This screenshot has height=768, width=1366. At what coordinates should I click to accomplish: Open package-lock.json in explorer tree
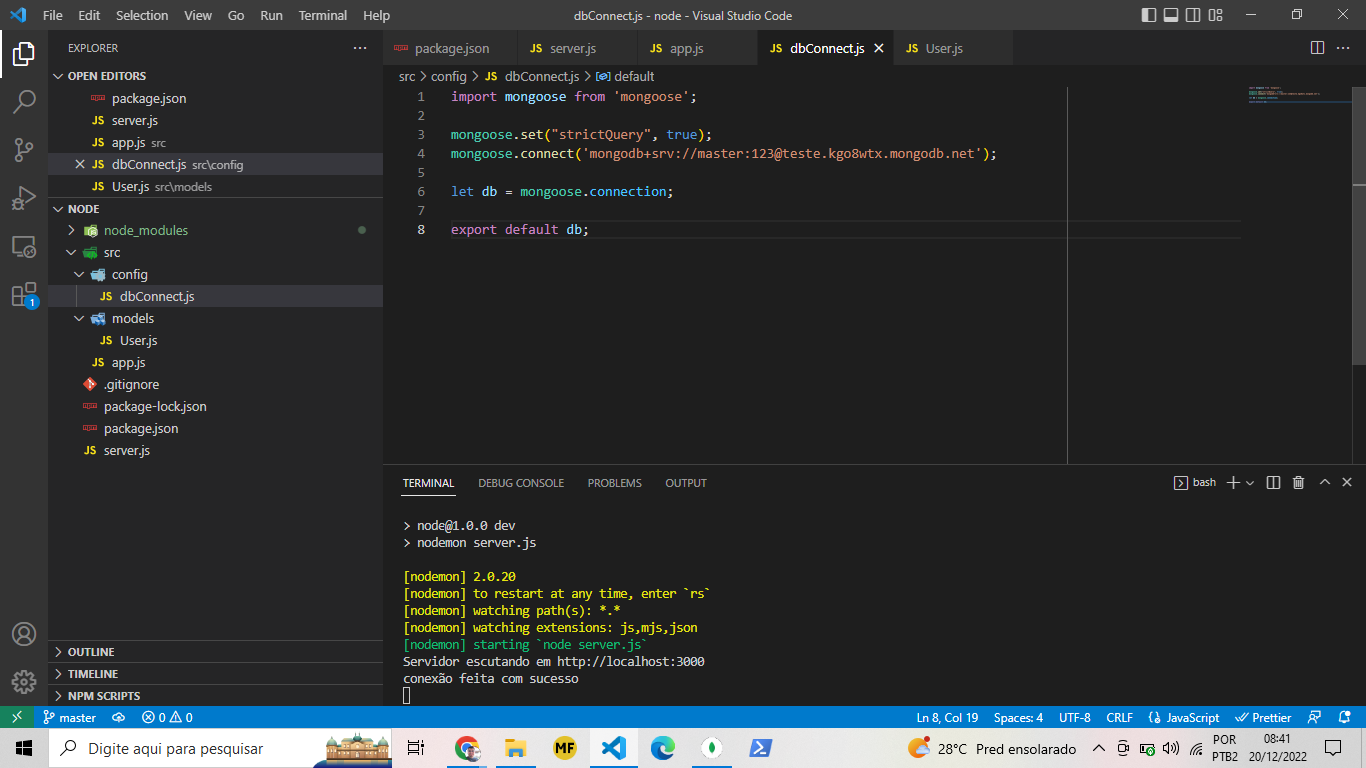(x=155, y=406)
